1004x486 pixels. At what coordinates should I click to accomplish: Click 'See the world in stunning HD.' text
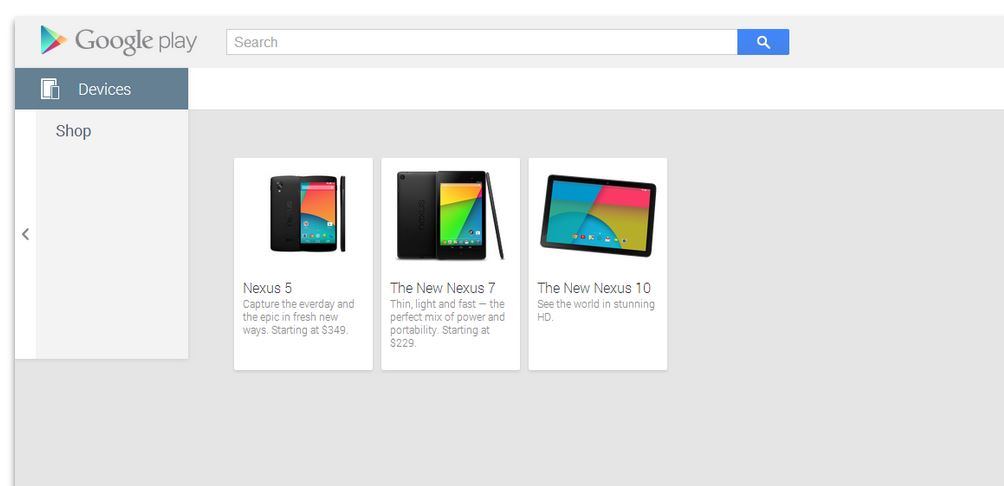(595, 311)
